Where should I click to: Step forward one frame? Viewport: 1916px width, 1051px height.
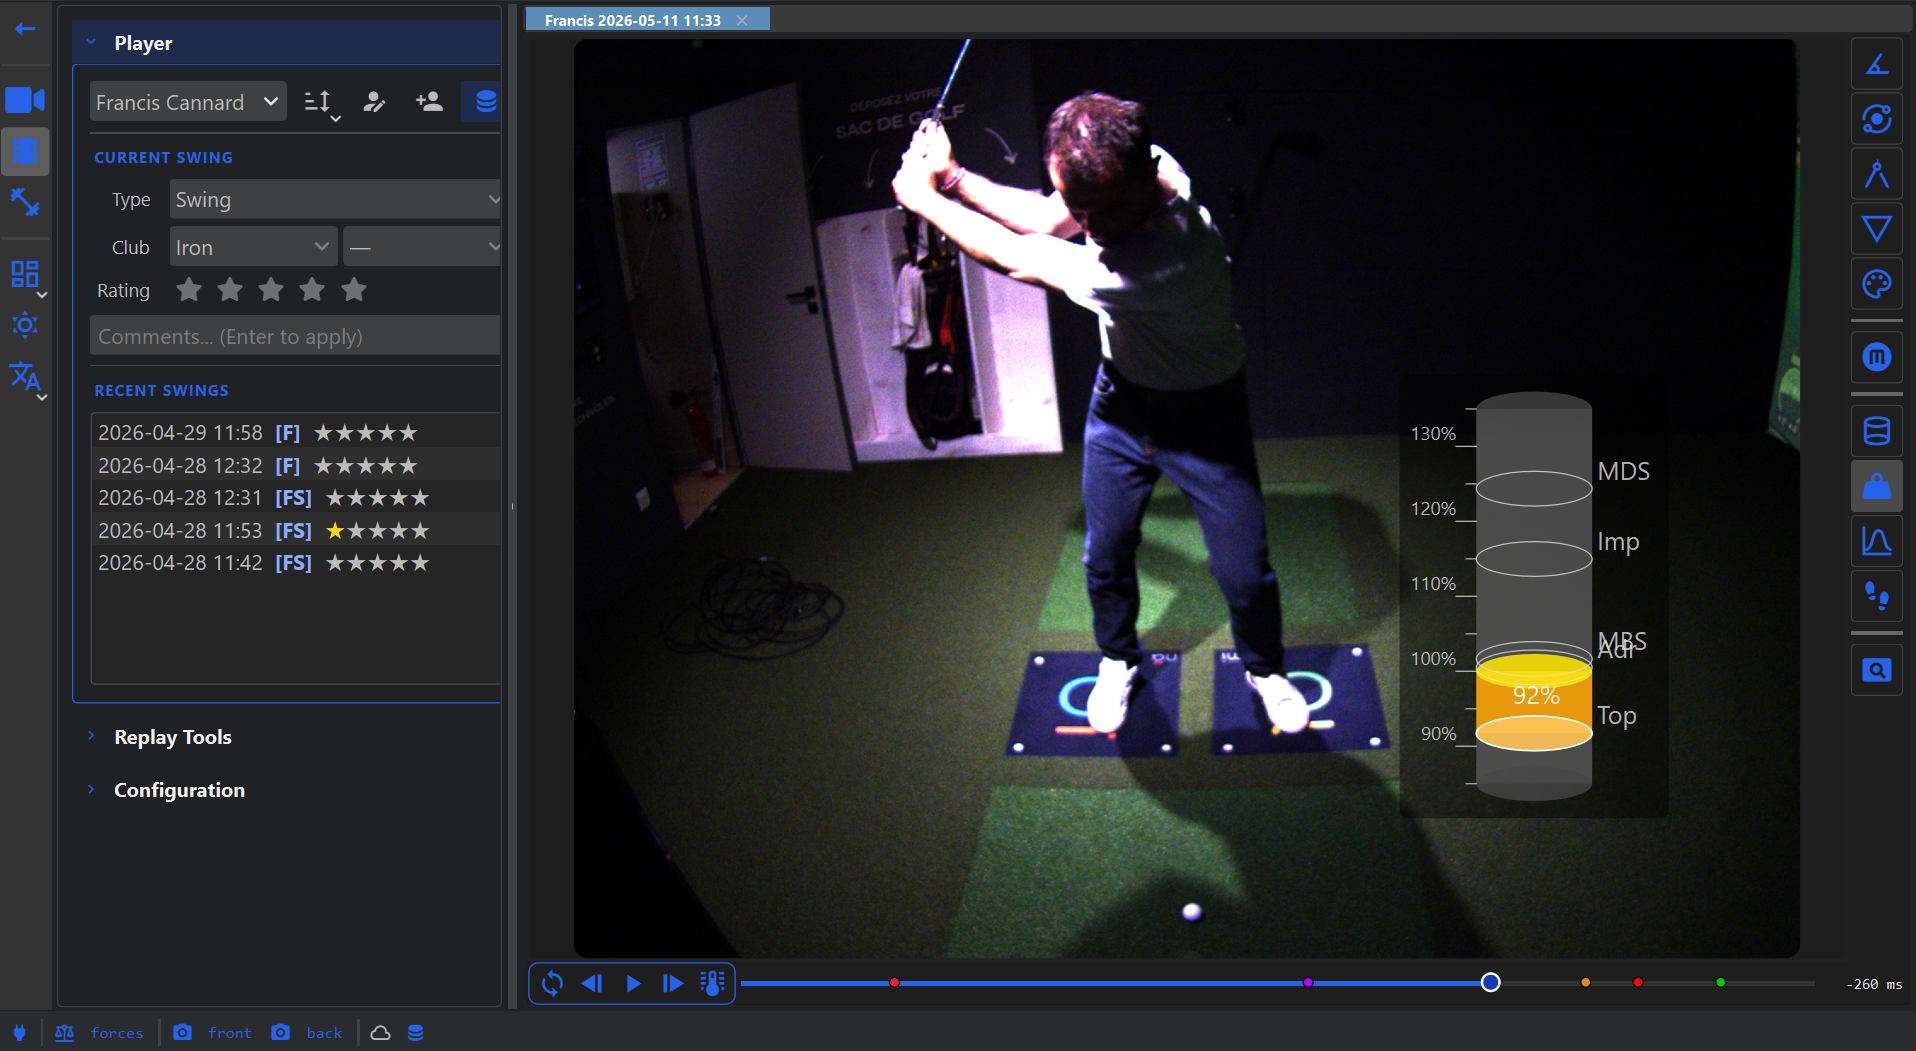[673, 983]
